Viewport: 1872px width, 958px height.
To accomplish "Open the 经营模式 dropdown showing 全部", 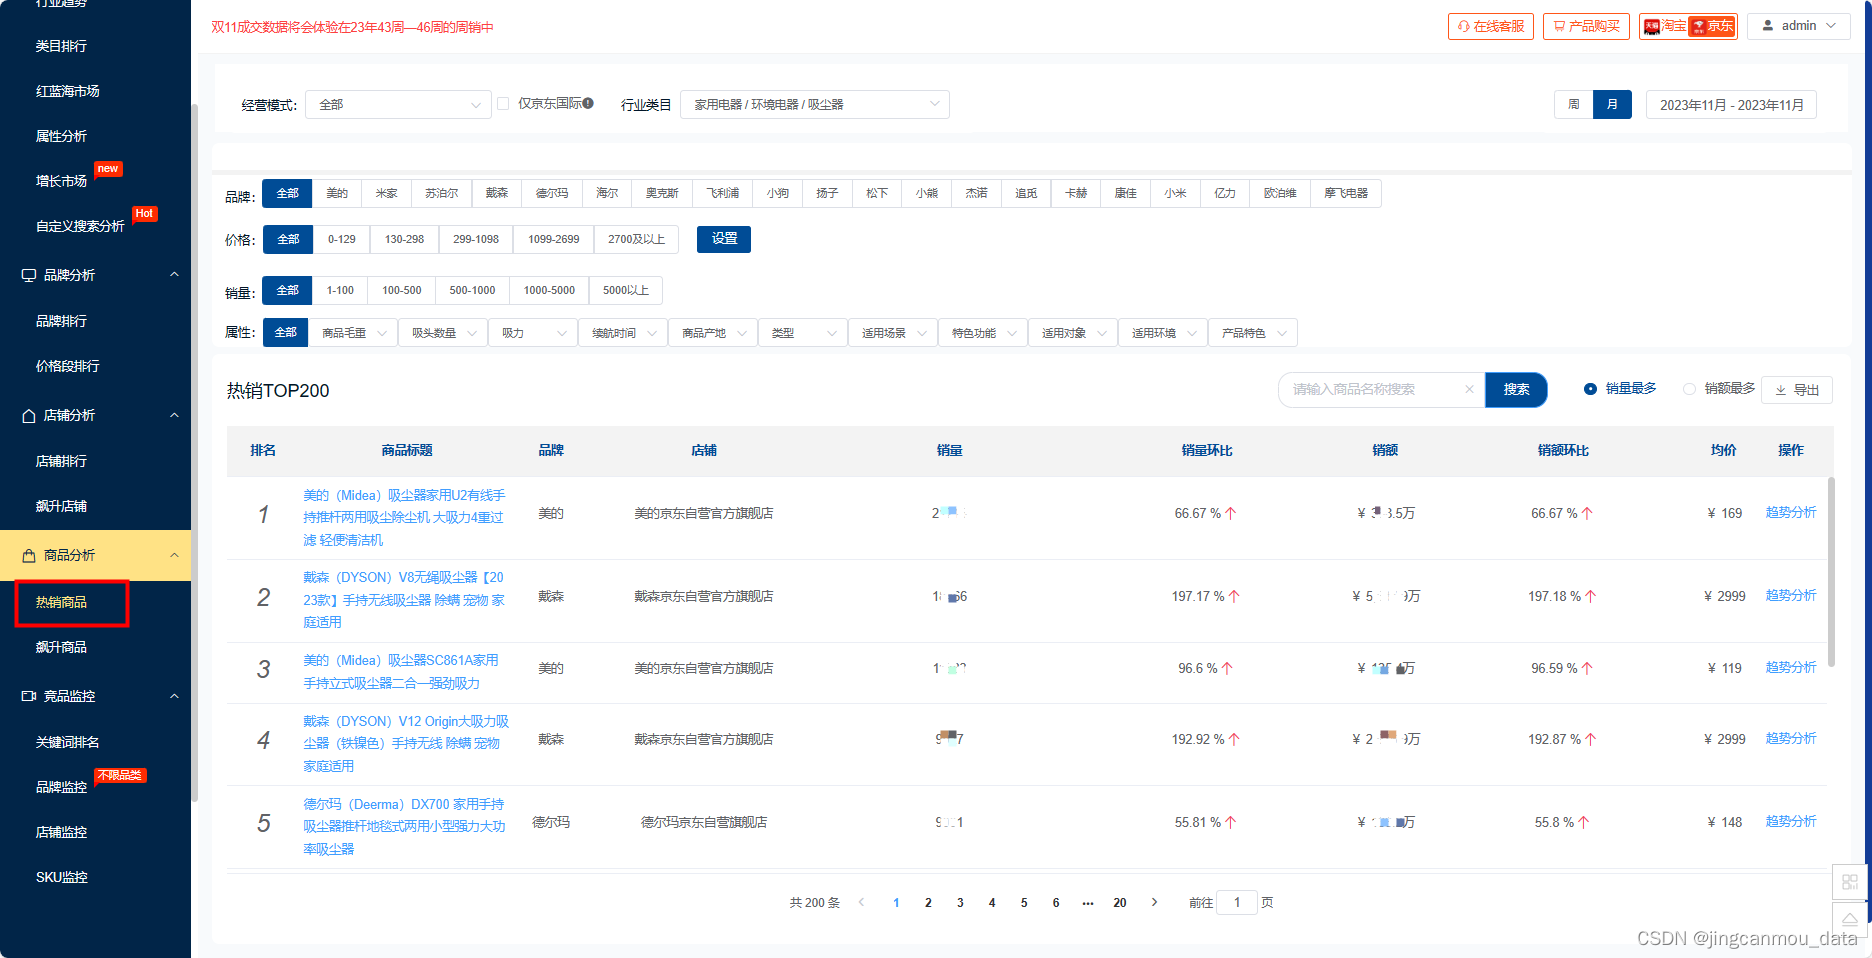I will click(x=398, y=104).
